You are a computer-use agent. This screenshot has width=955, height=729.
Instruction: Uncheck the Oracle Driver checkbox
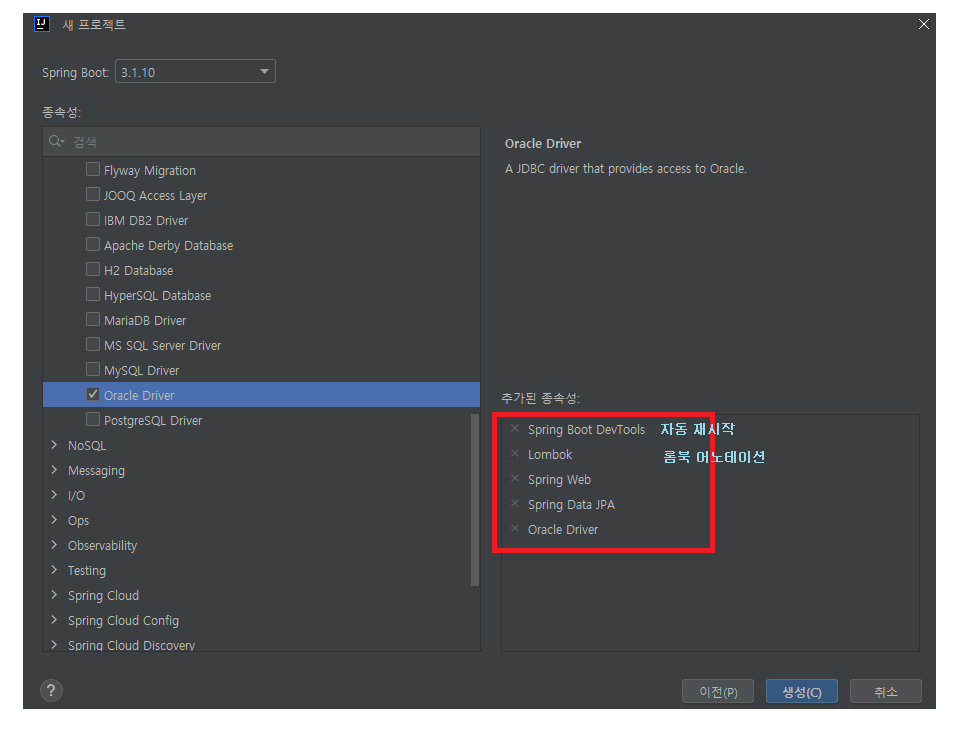pyautogui.click(x=93, y=394)
